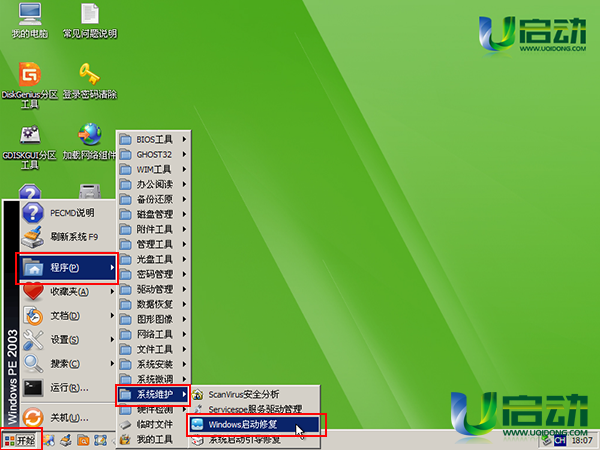Open PECMD说明 in the start menu
This screenshot has height=450, width=600.
[68, 213]
